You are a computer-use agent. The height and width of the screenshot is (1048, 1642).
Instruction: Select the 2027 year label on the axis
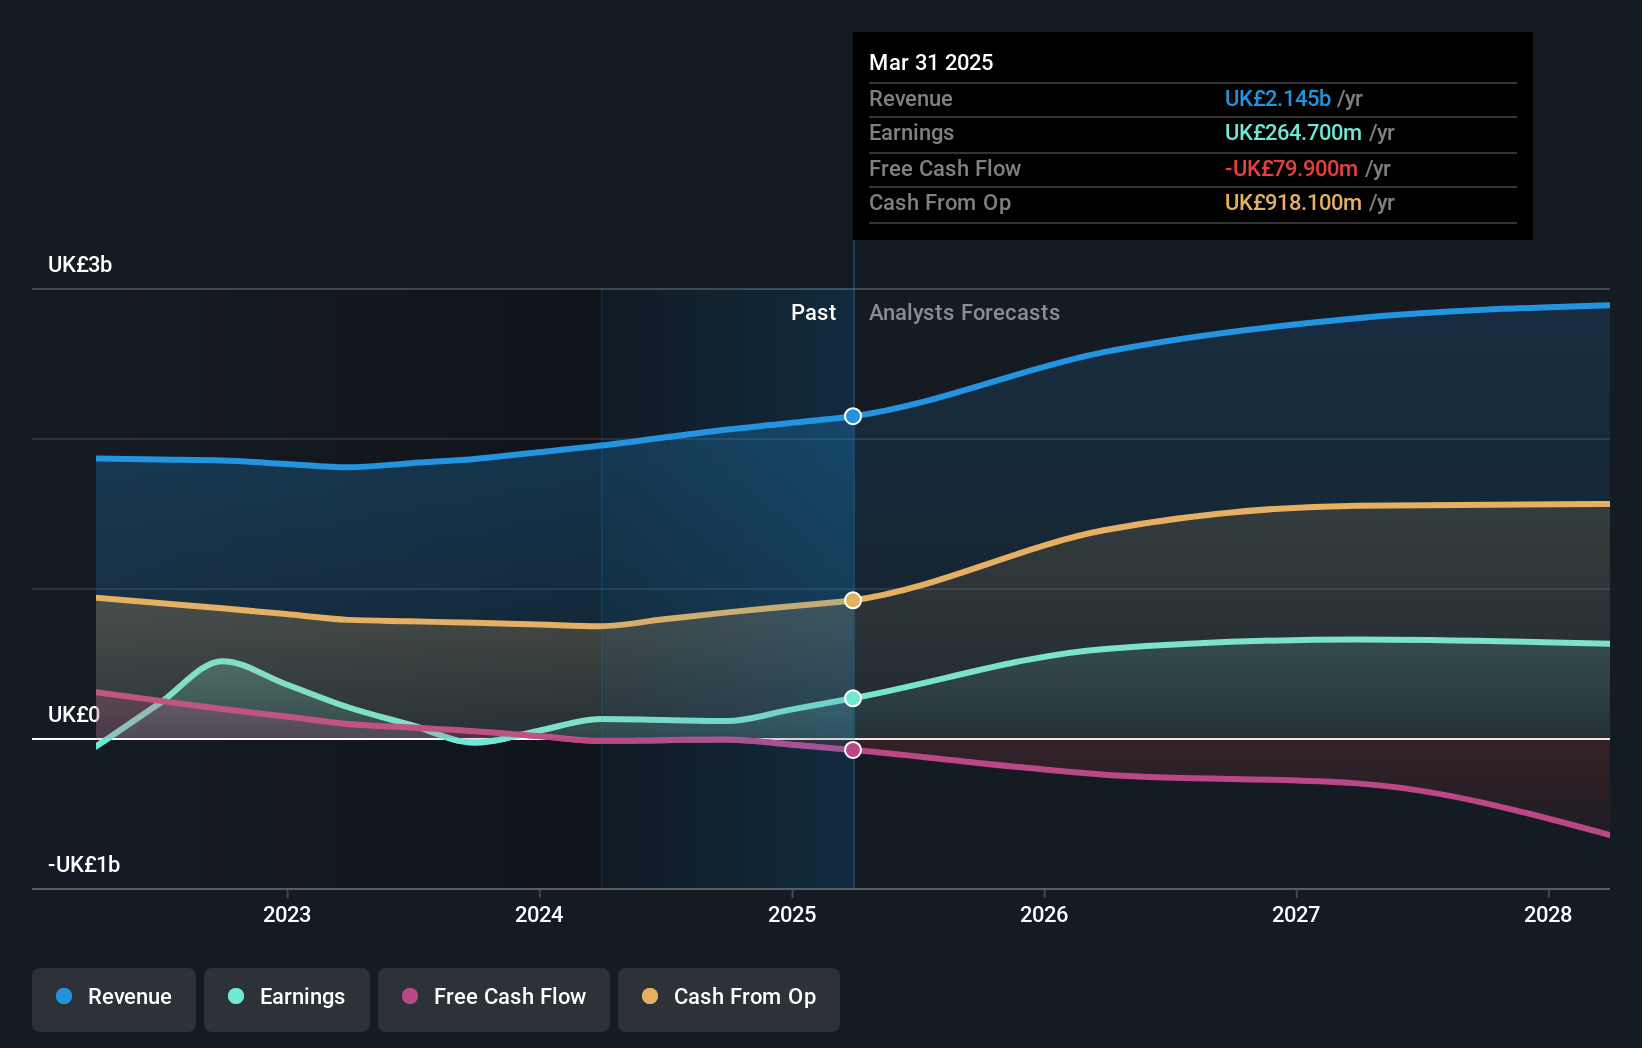[x=1296, y=914]
